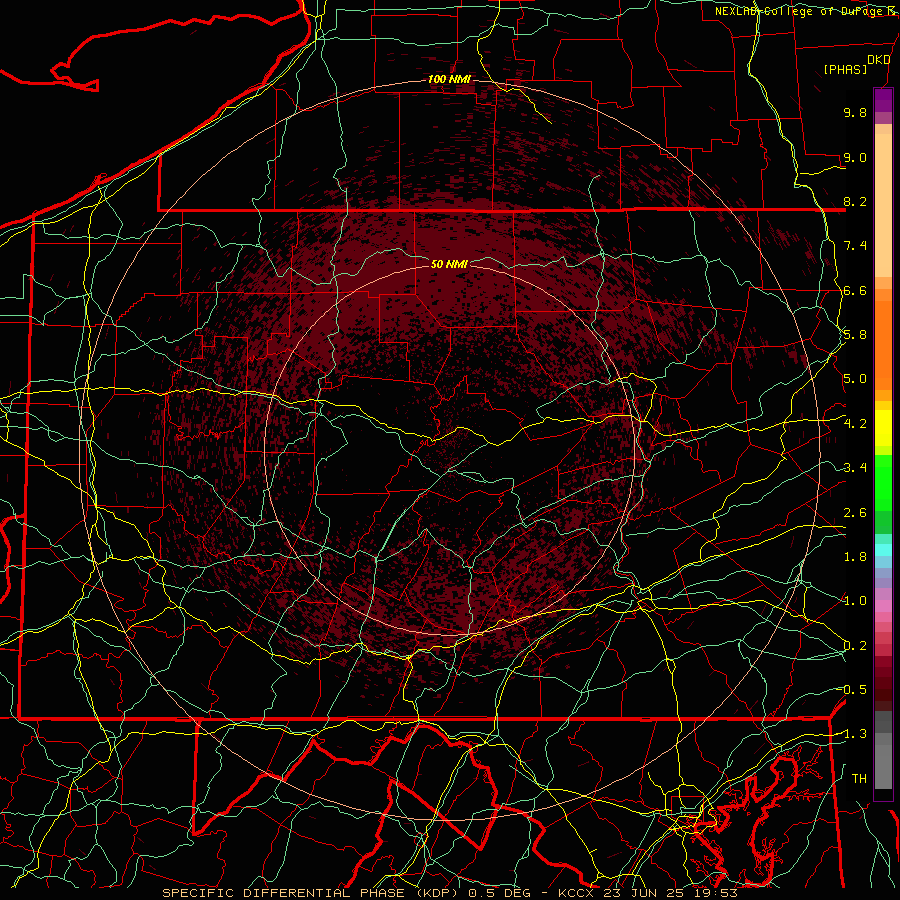Click the Specific Differential Phase caption at bottom

[449, 893]
